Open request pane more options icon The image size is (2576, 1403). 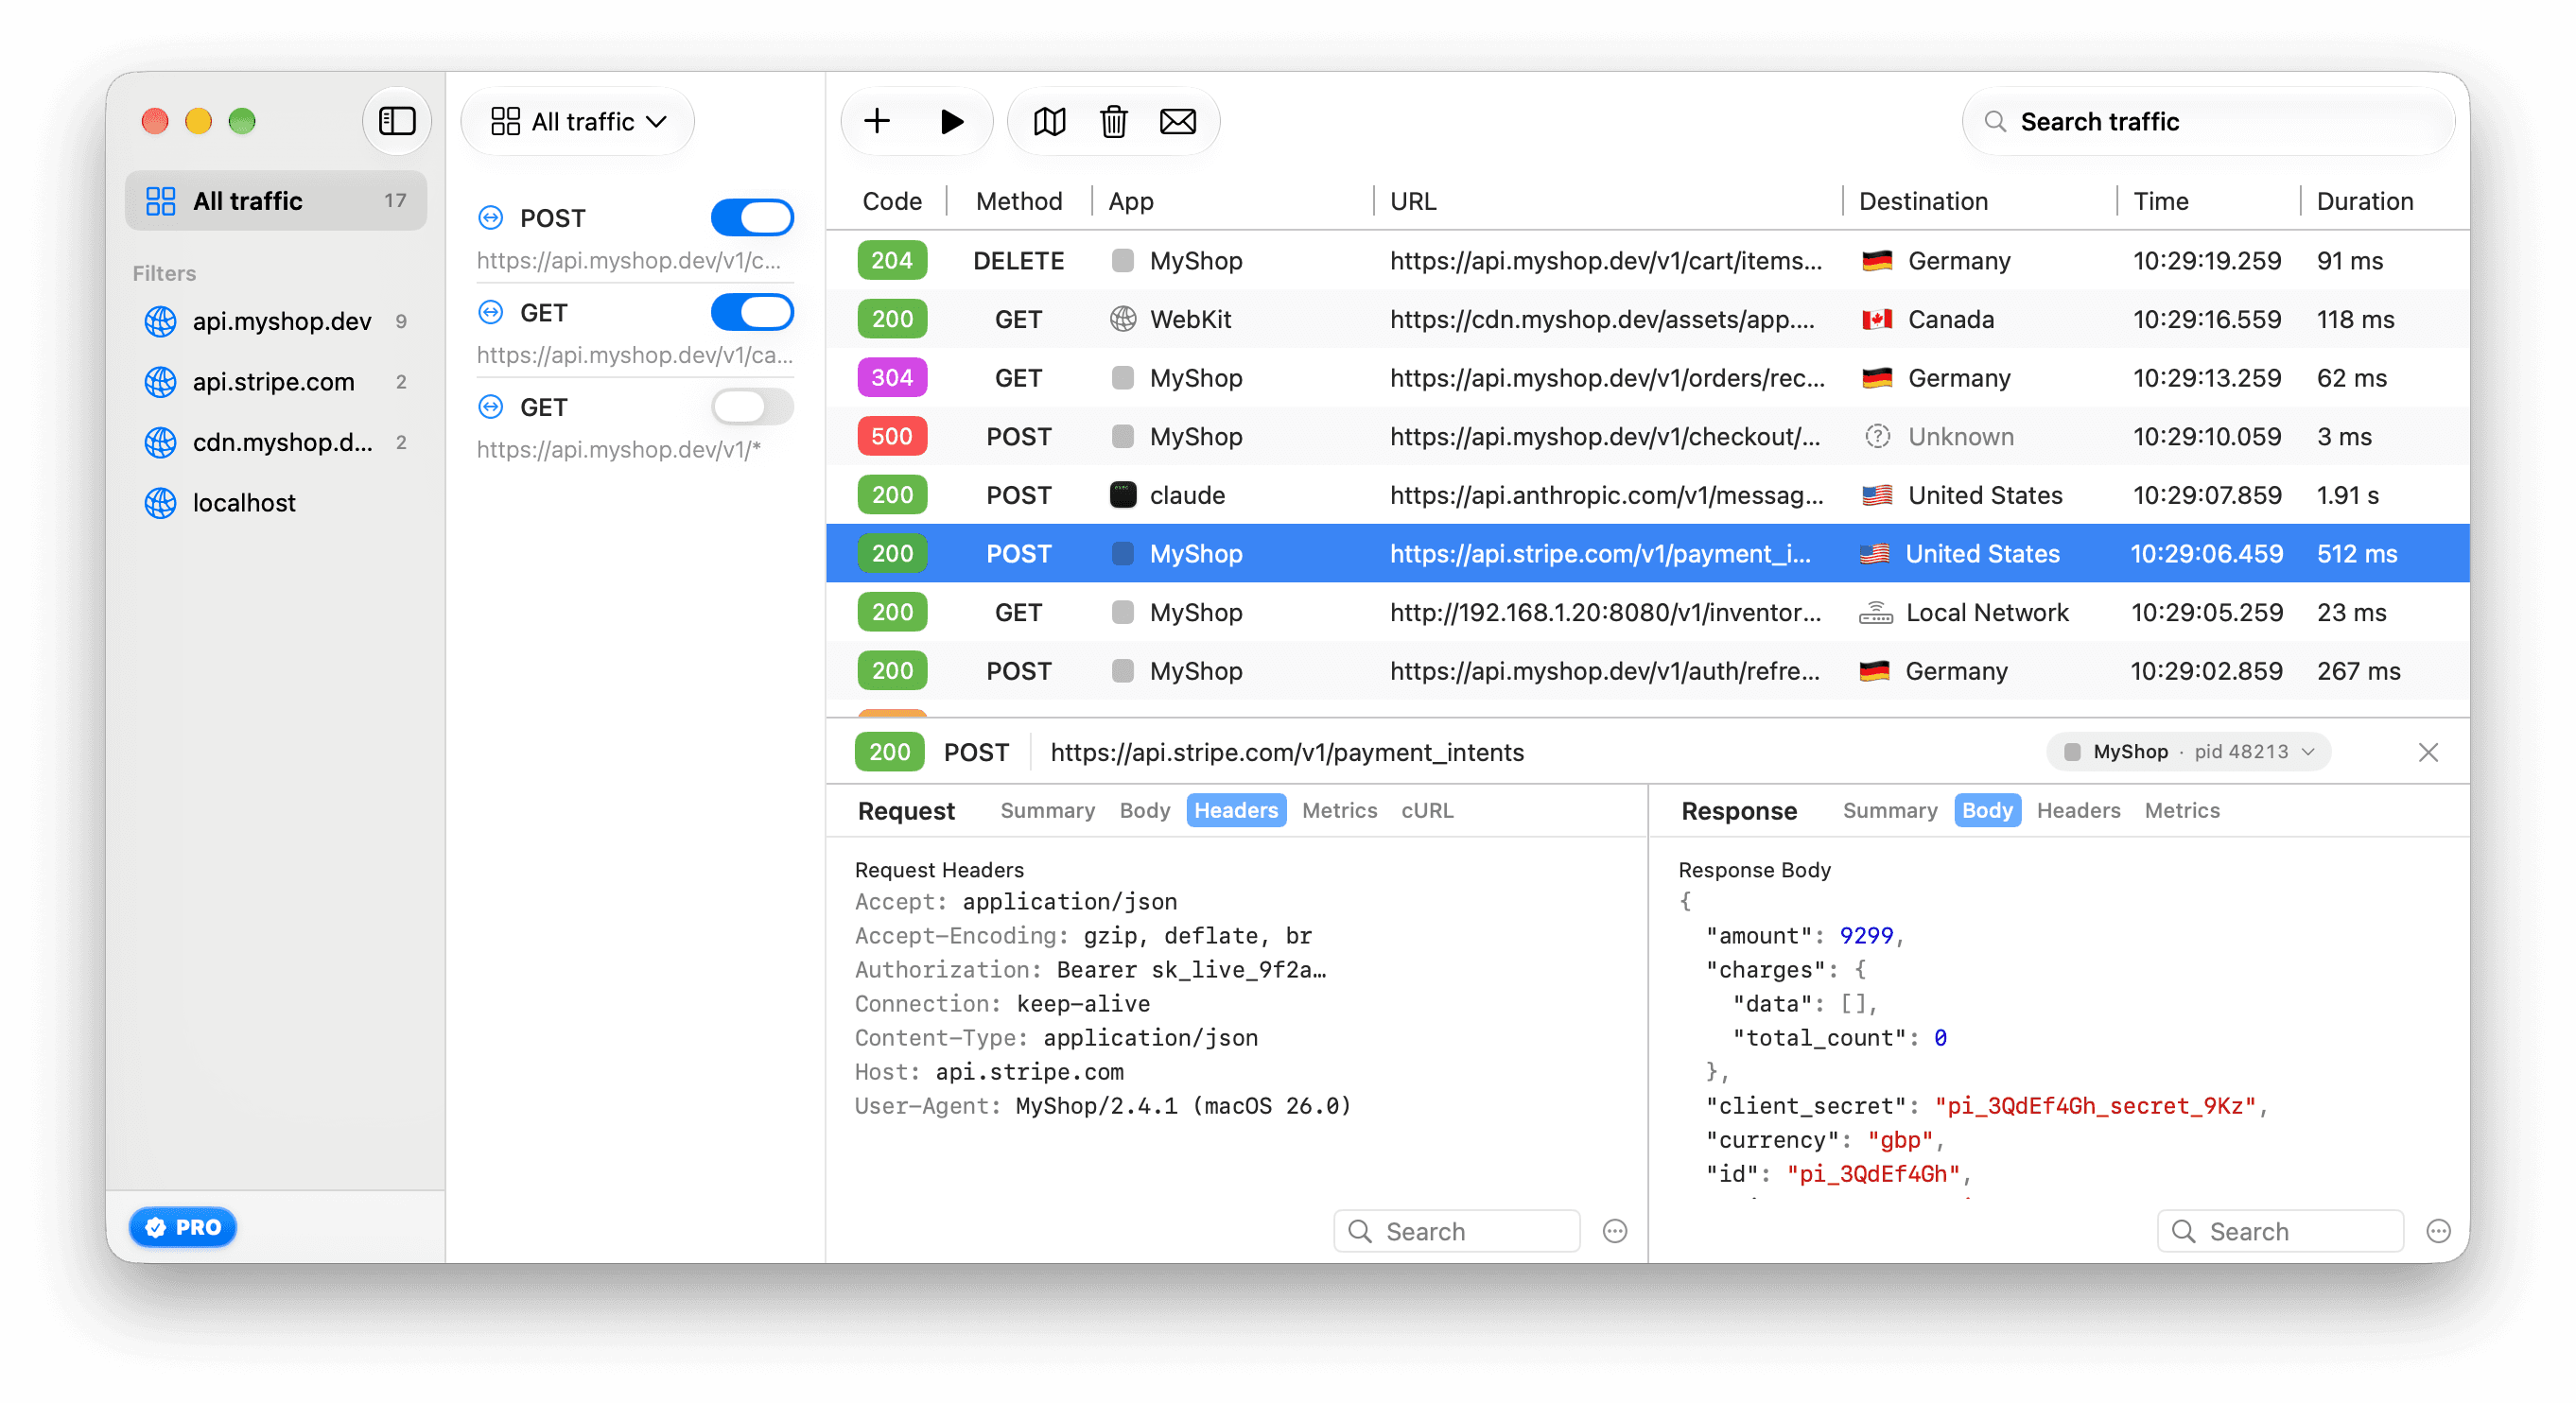[1615, 1230]
